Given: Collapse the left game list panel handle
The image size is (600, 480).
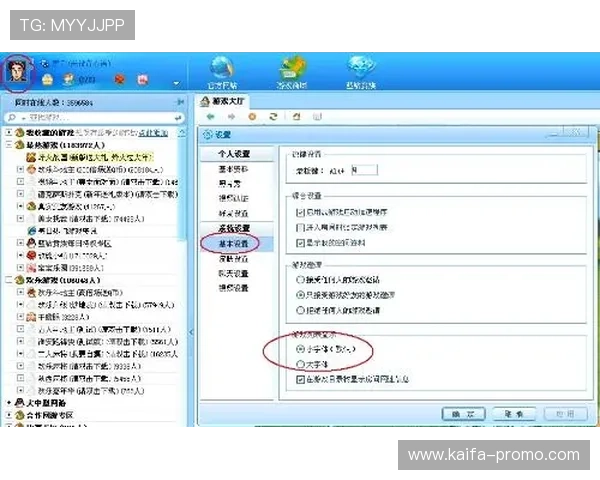Looking at the screenshot, I should click(x=191, y=332).
